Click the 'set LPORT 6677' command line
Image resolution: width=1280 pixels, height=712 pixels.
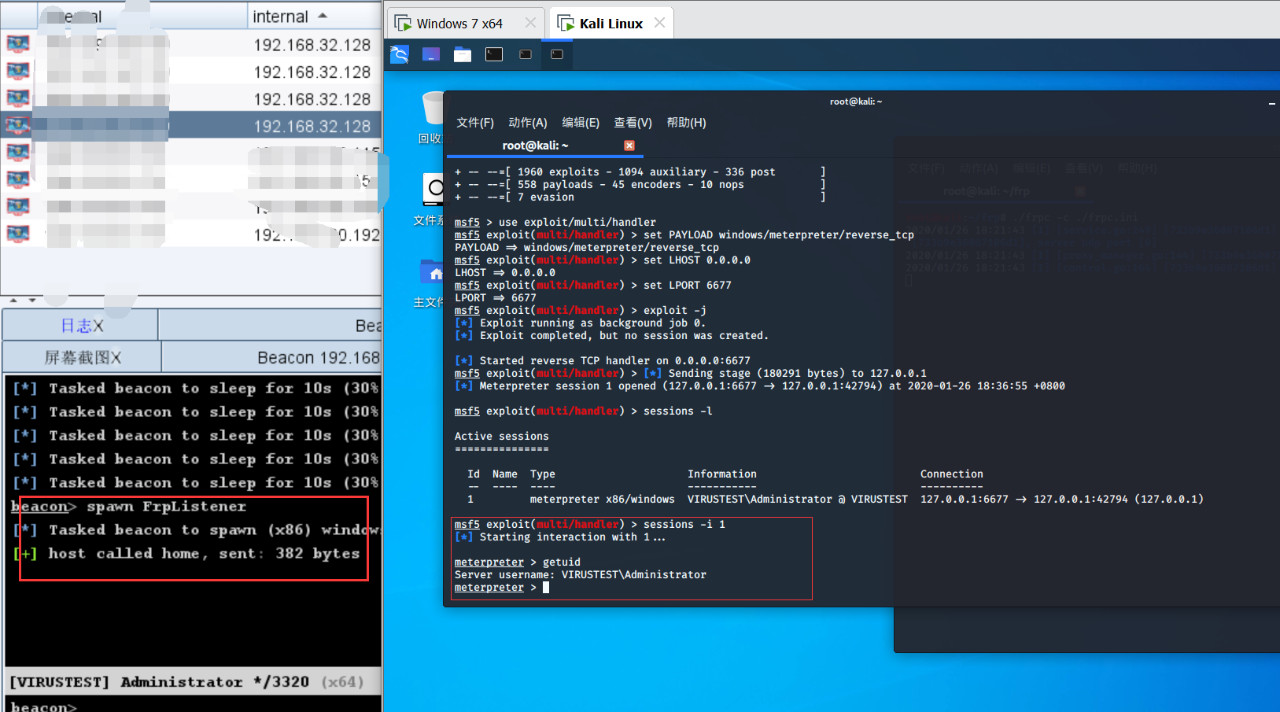pos(593,285)
